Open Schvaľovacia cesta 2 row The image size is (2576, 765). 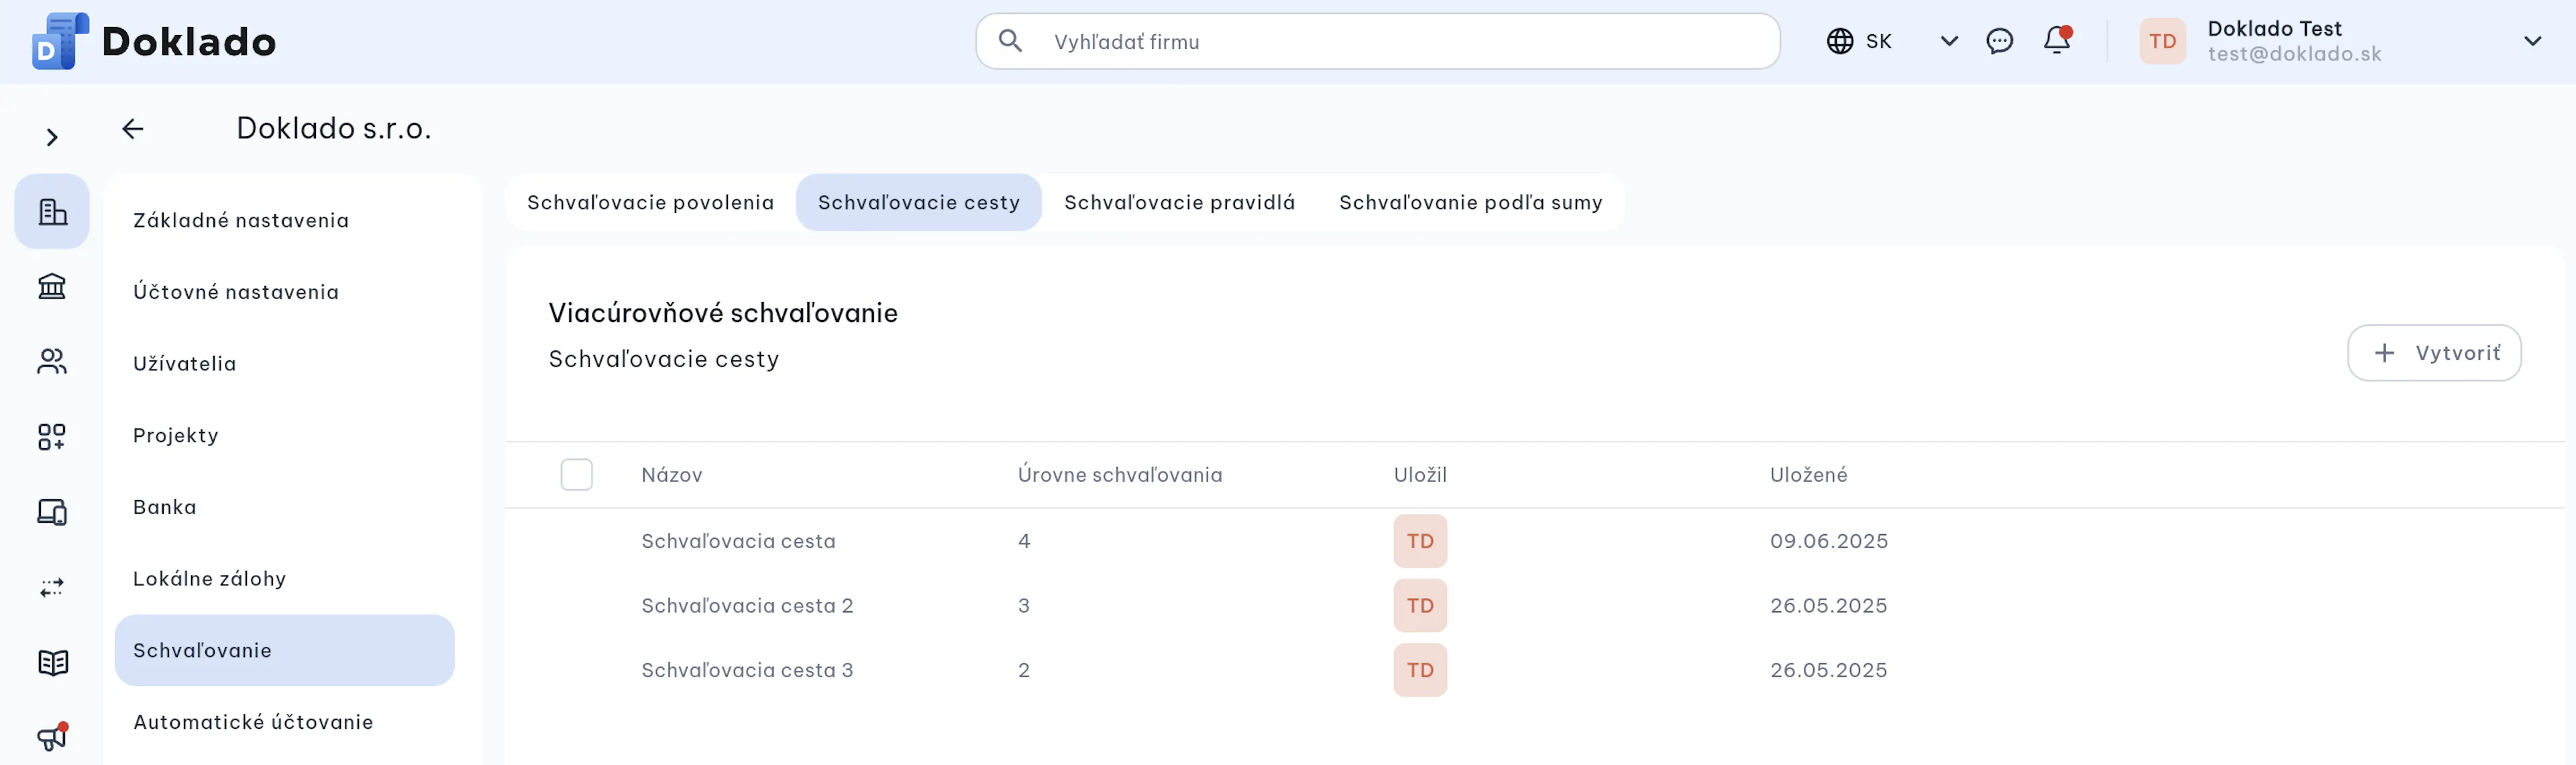pos(1533,605)
